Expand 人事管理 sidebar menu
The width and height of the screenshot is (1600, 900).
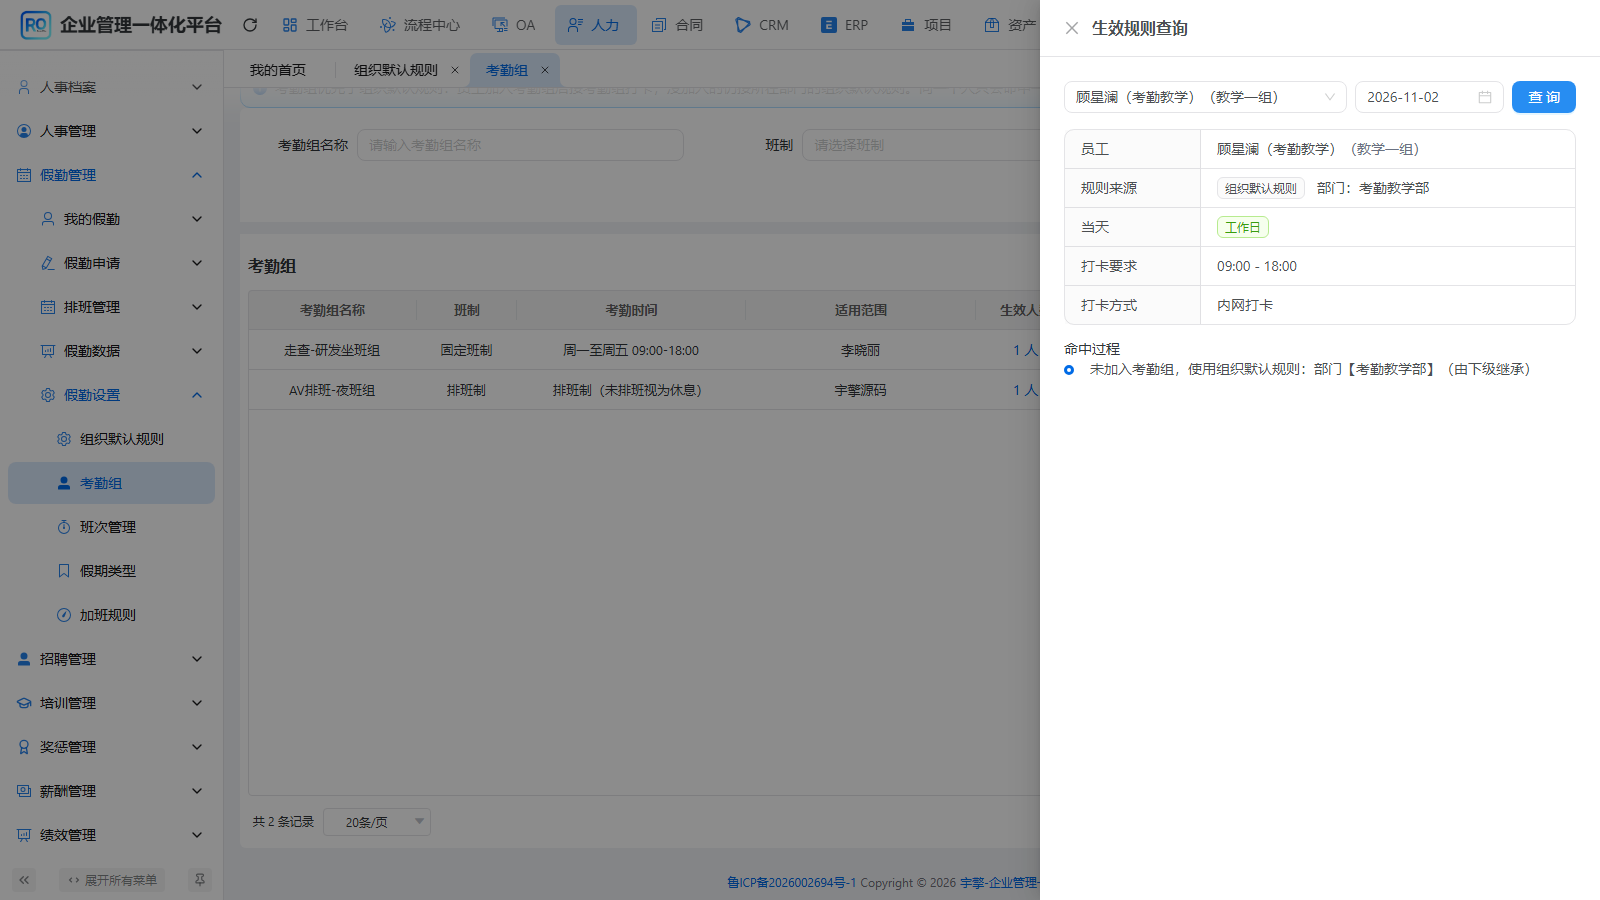[x=111, y=131]
